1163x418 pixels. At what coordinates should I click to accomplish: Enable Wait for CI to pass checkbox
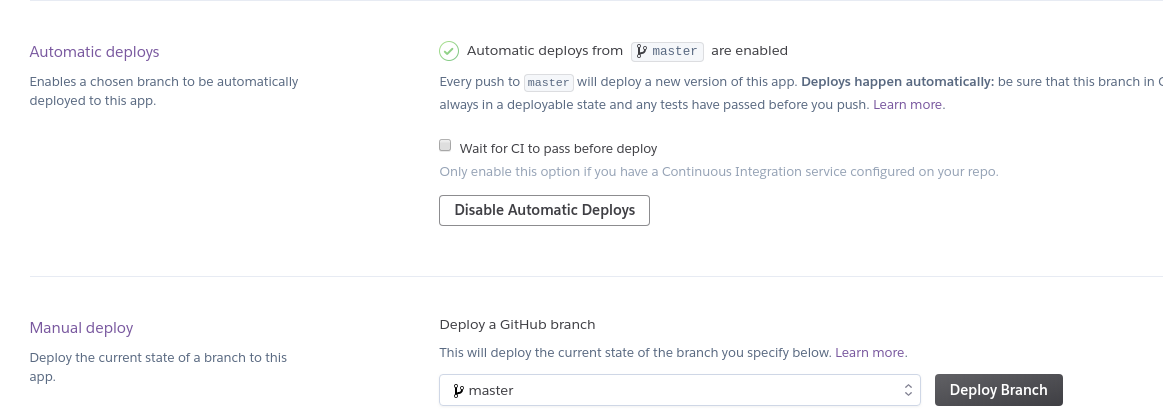(x=445, y=145)
